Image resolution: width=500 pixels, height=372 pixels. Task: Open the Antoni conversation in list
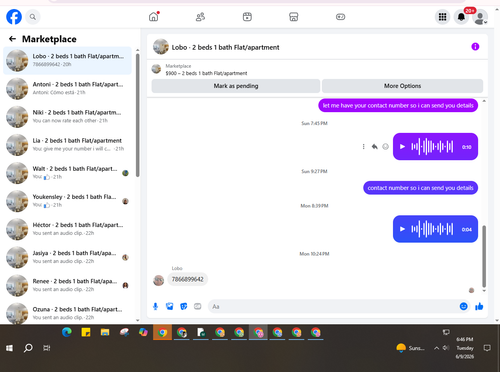tap(67, 89)
